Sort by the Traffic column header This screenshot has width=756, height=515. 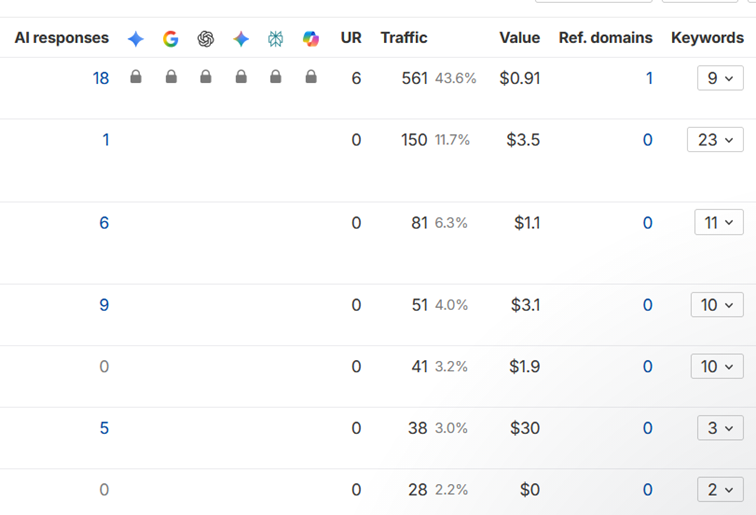404,38
